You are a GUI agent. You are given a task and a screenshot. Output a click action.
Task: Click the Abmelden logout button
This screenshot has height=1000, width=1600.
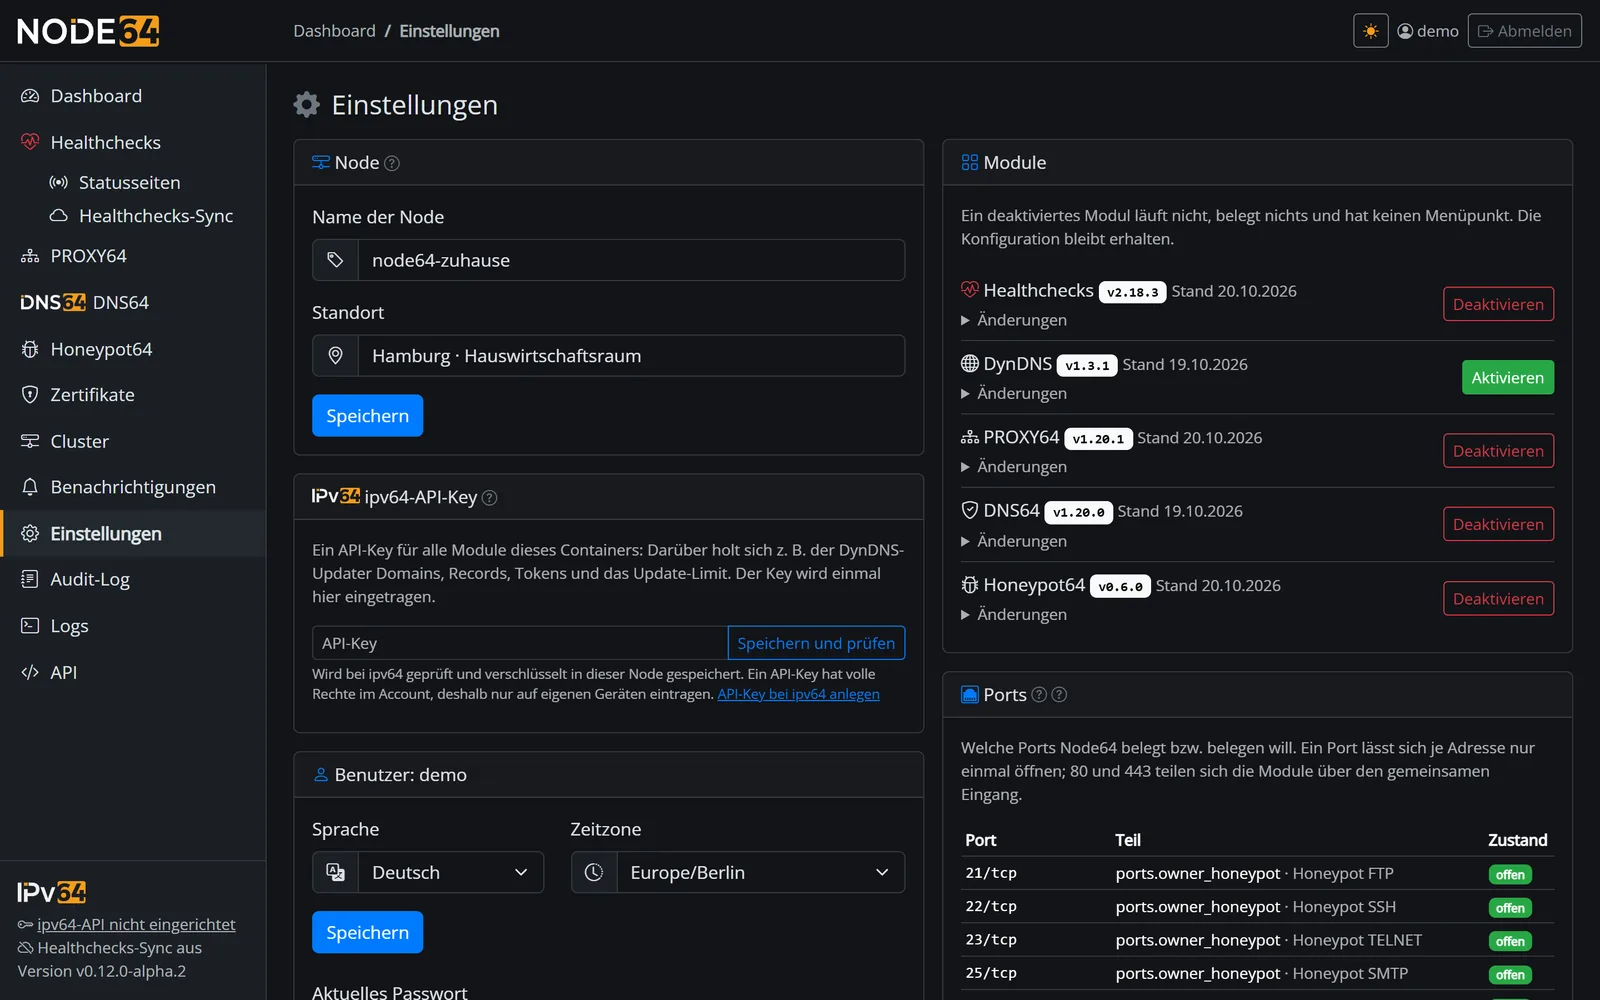coord(1524,31)
